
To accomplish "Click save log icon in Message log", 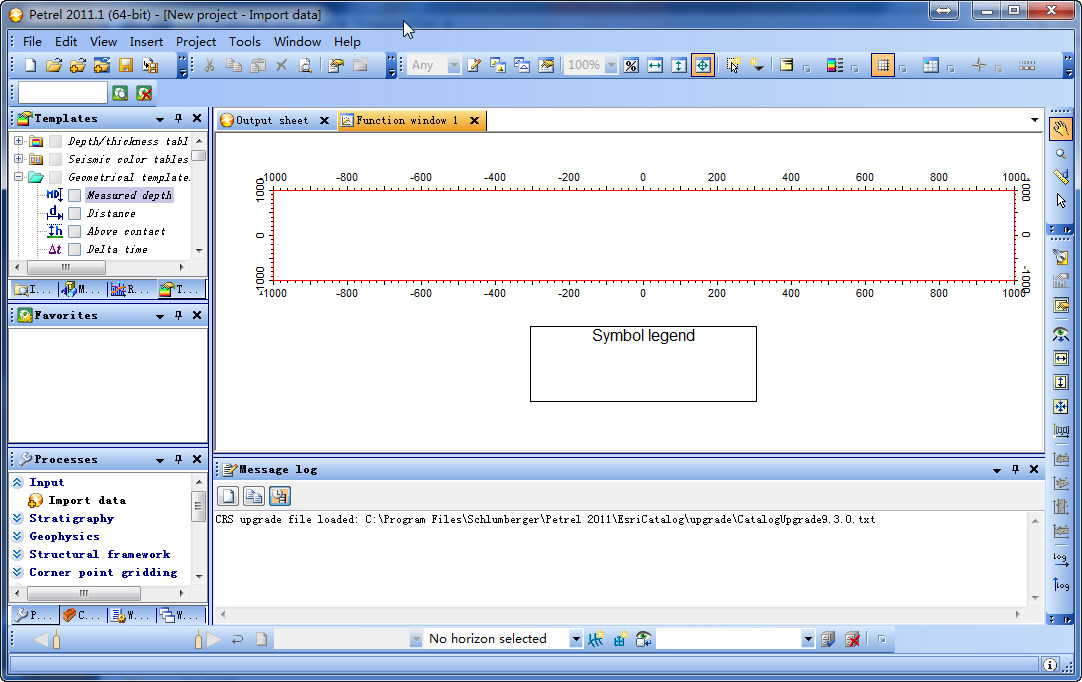I will [279, 496].
